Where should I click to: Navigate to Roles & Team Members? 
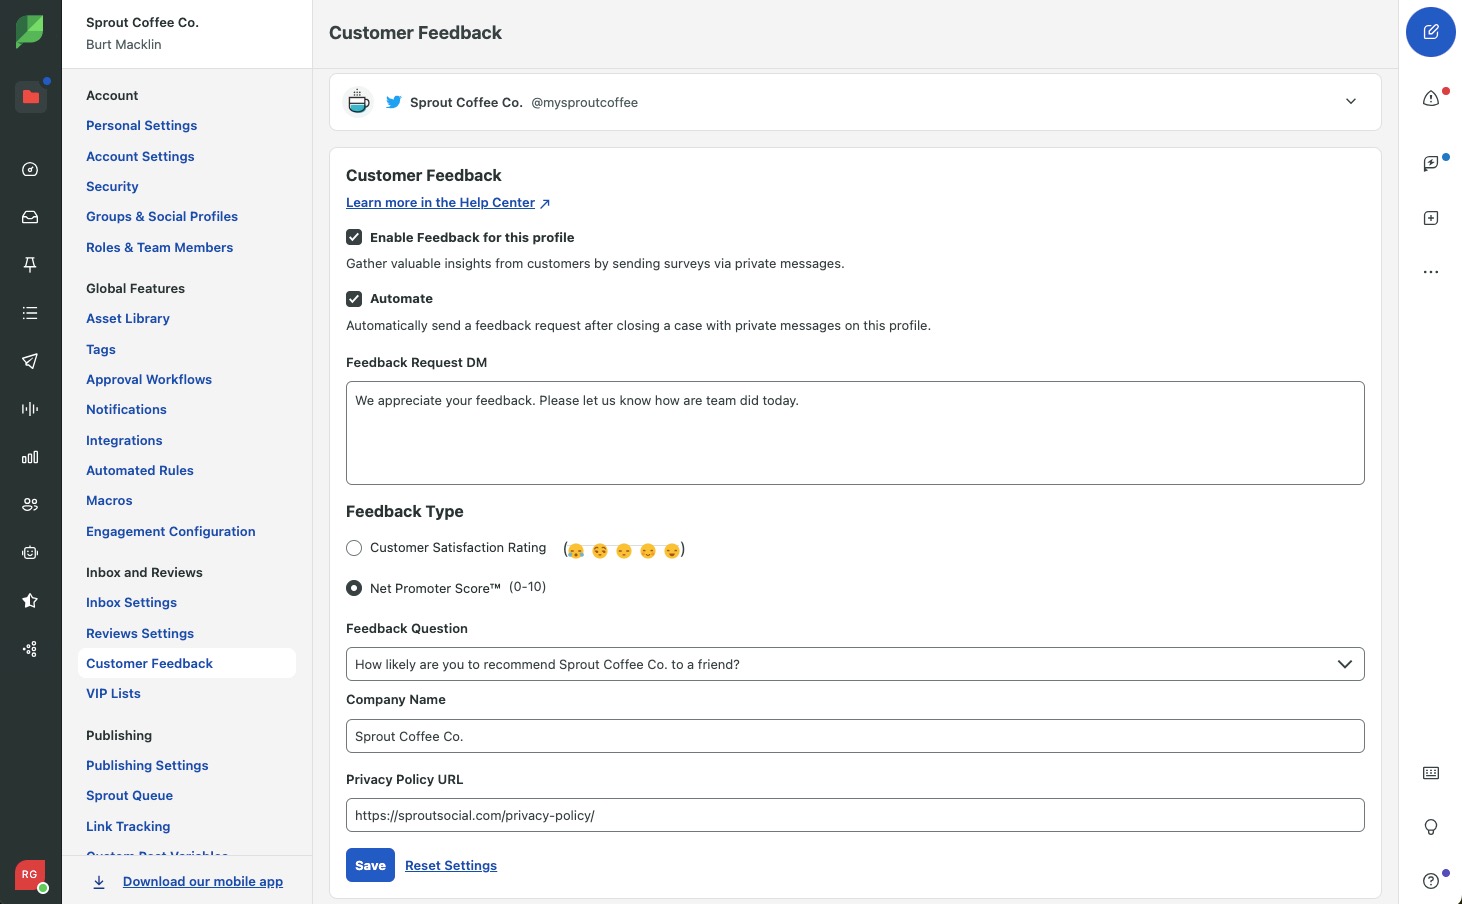tap(159, 248)
